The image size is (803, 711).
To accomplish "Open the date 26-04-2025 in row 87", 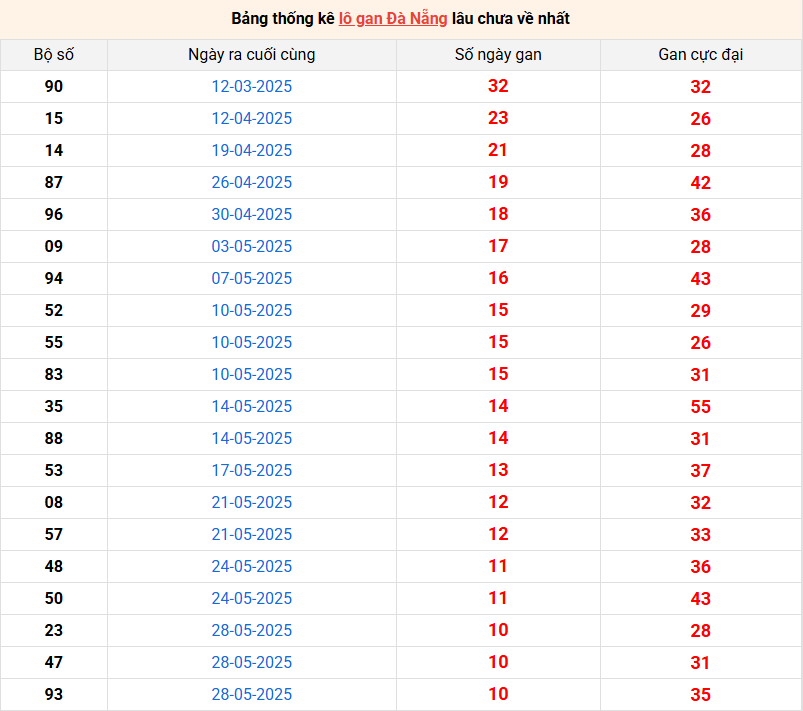I will point(251,183).
